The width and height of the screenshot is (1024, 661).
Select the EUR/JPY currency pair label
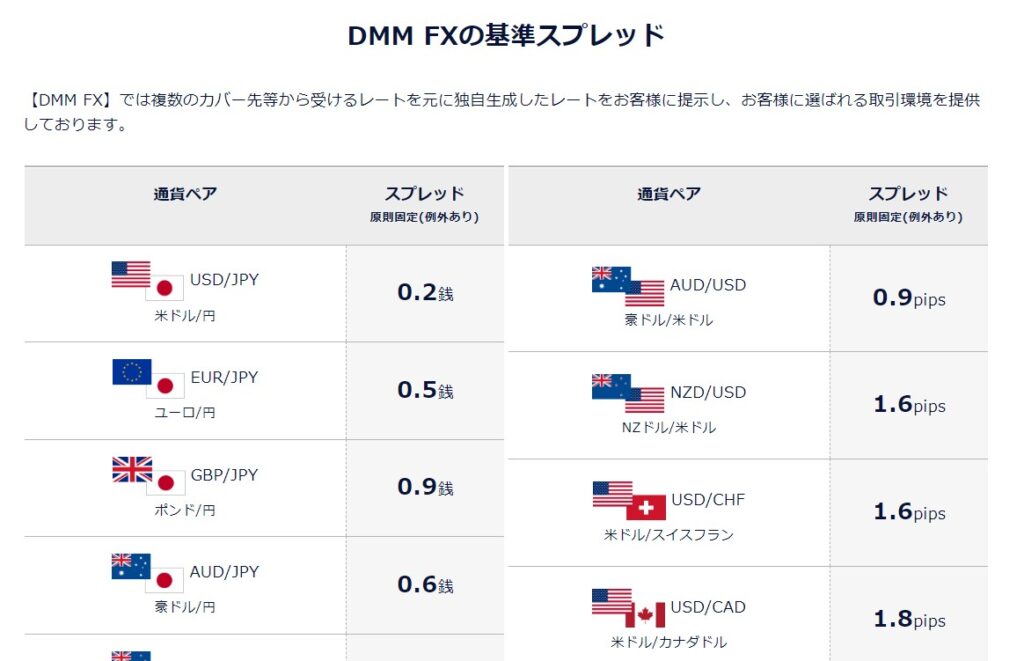click(x=224, y=378)
